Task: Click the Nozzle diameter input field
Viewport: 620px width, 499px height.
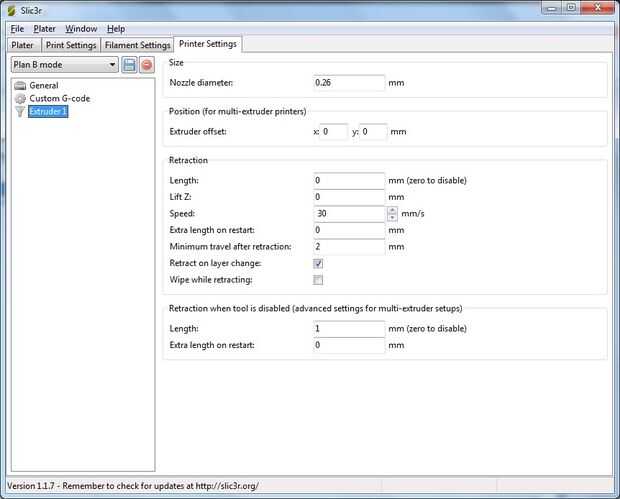Action: (x=349, y=83)
